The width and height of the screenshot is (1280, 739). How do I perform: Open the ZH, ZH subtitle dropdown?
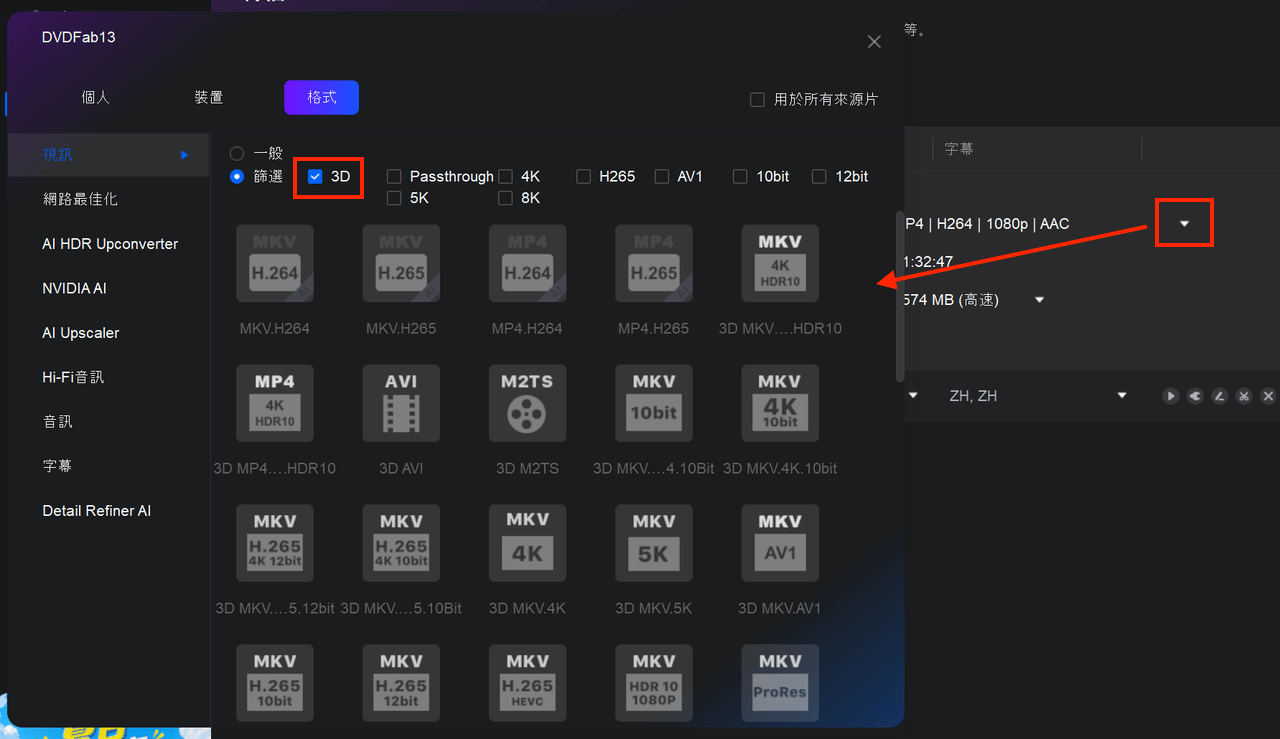[1122, 396]
